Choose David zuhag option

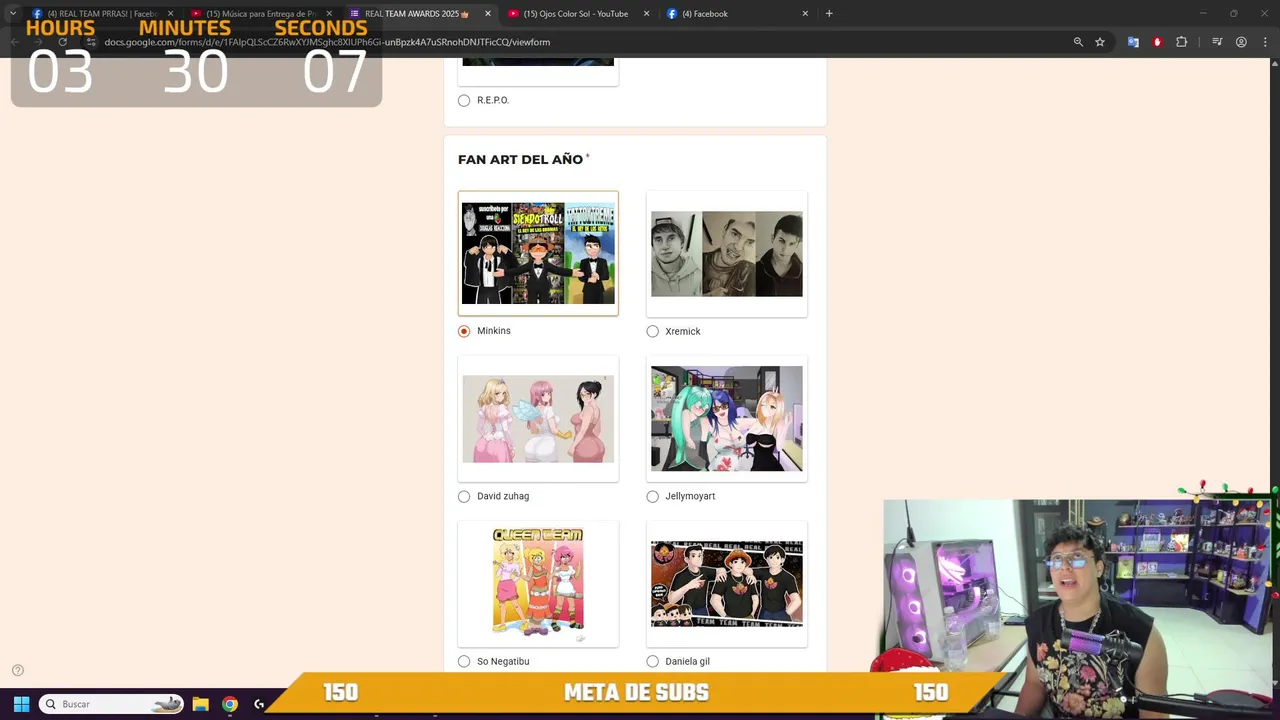464,496
